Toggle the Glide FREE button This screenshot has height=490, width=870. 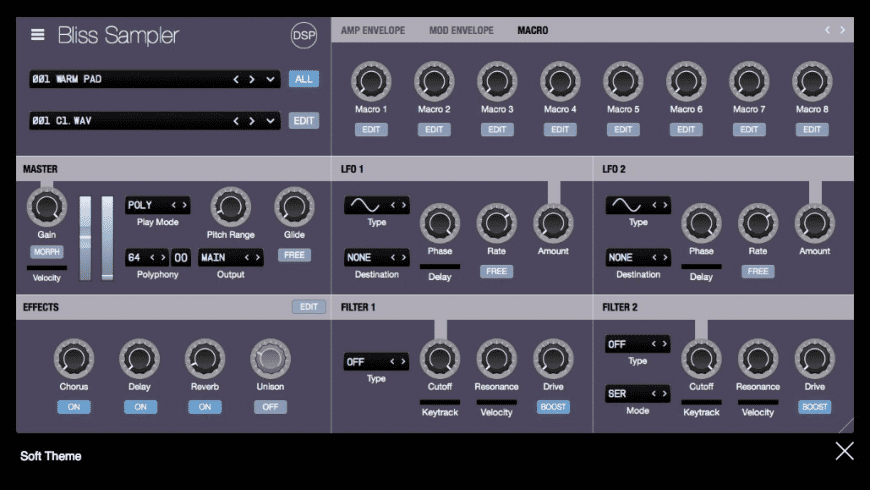coord(294,255)
